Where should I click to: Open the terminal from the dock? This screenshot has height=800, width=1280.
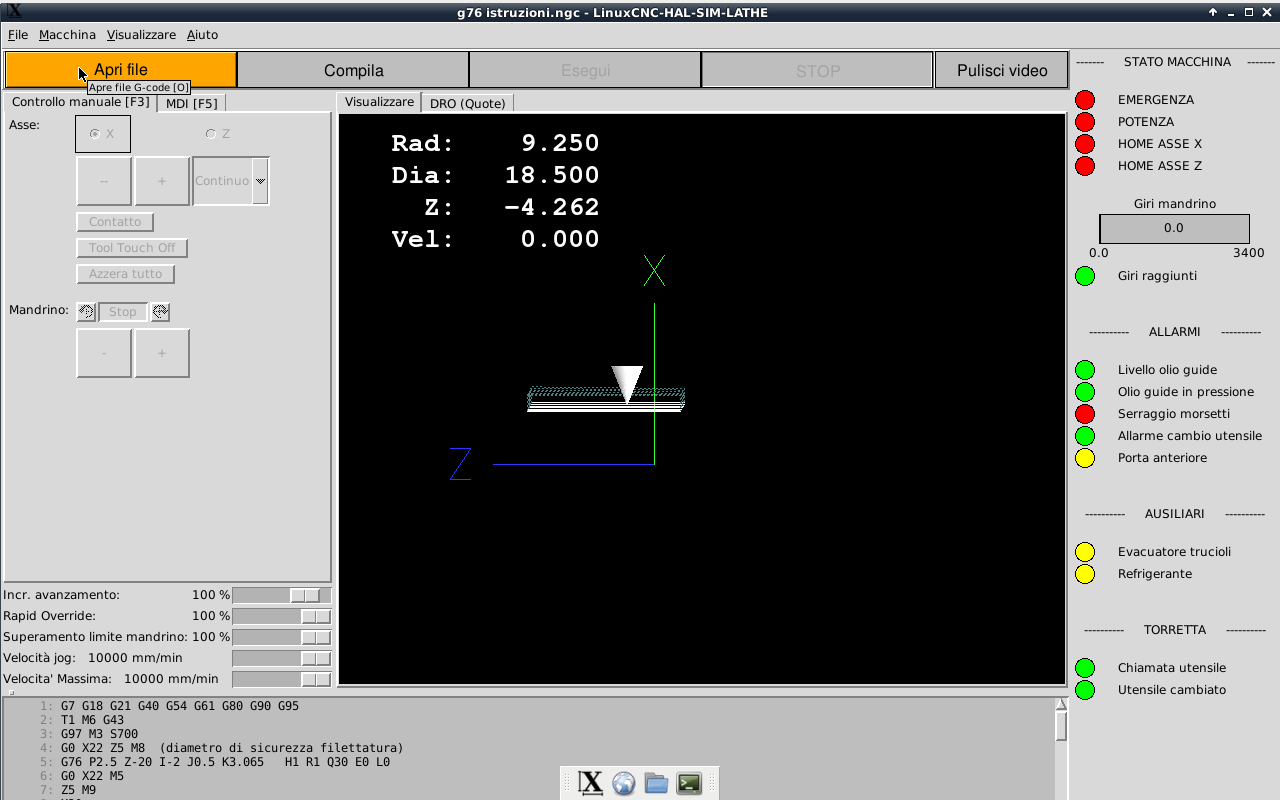tap(689, 783)
